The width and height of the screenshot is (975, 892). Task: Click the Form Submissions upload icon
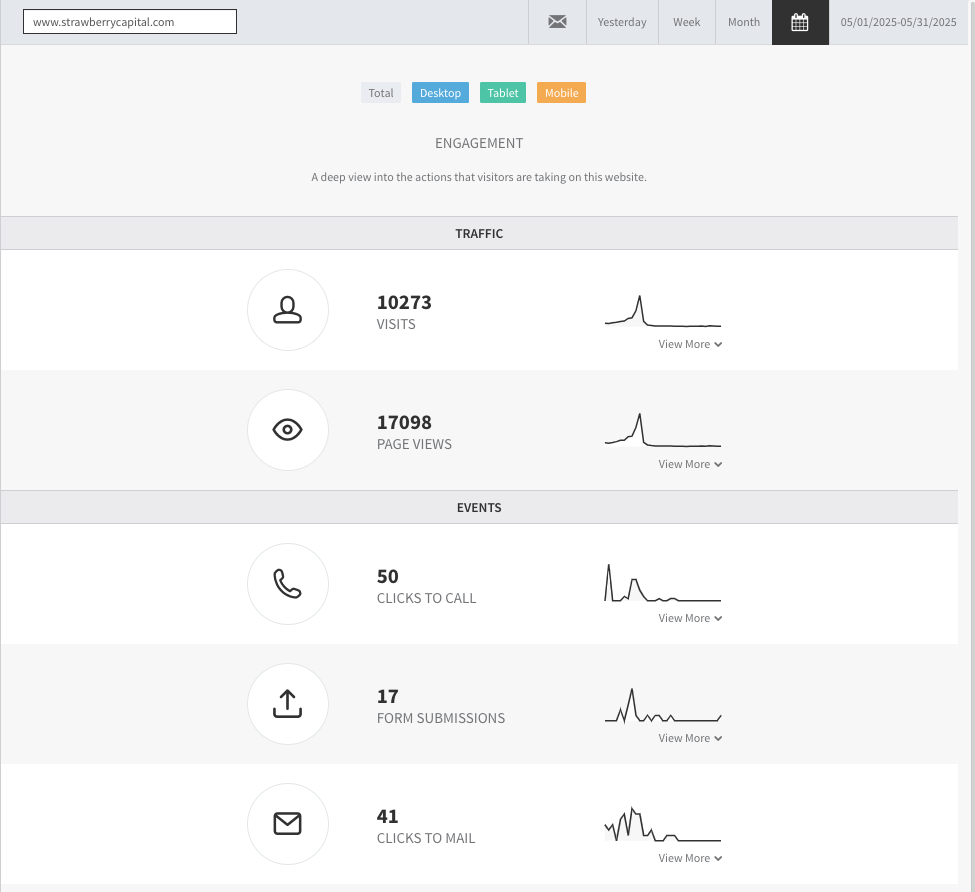point(287,704)
